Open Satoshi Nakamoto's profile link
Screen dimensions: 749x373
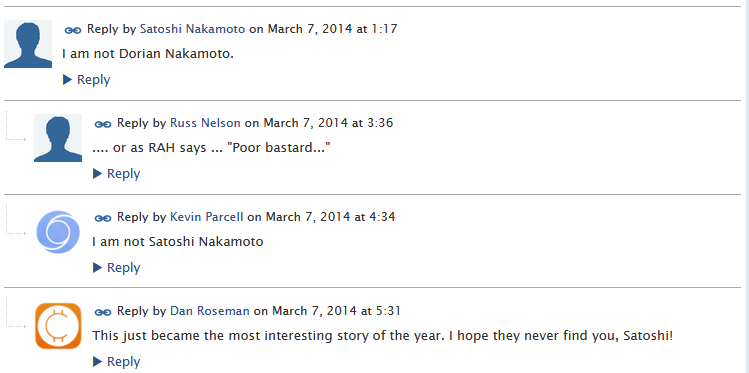pyautogui.click(x=193, y=29)
